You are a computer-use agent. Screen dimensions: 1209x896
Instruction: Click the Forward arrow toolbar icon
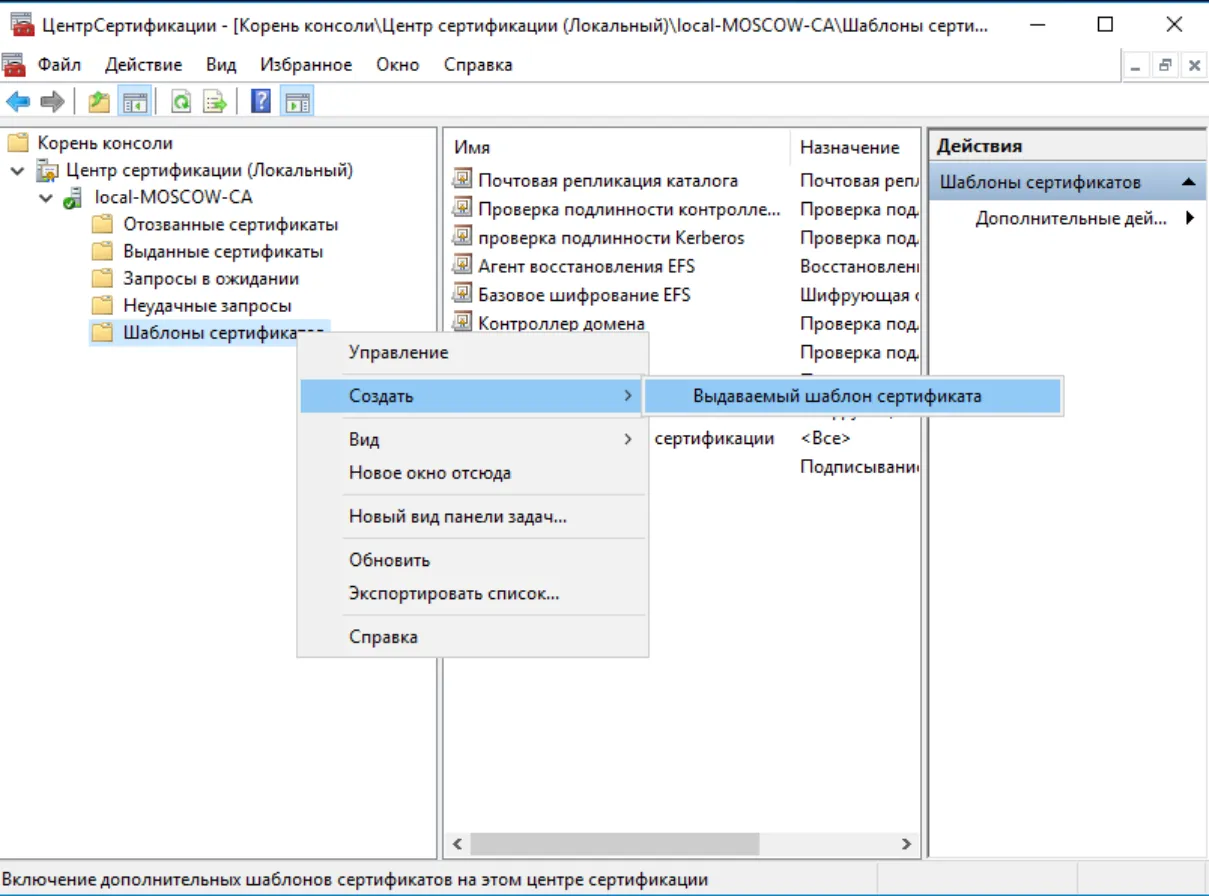pos(52,101)
